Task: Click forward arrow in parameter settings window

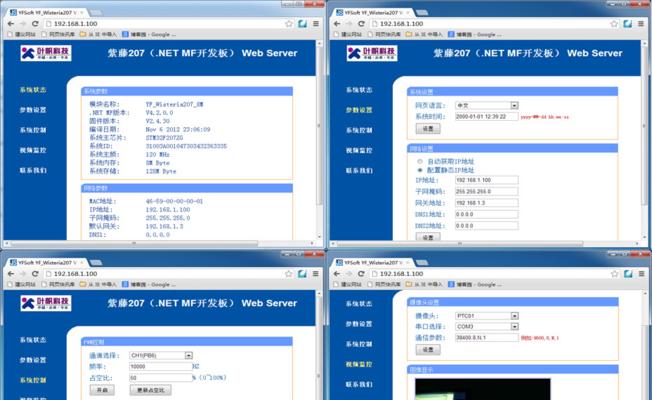Action: (349, 24)
